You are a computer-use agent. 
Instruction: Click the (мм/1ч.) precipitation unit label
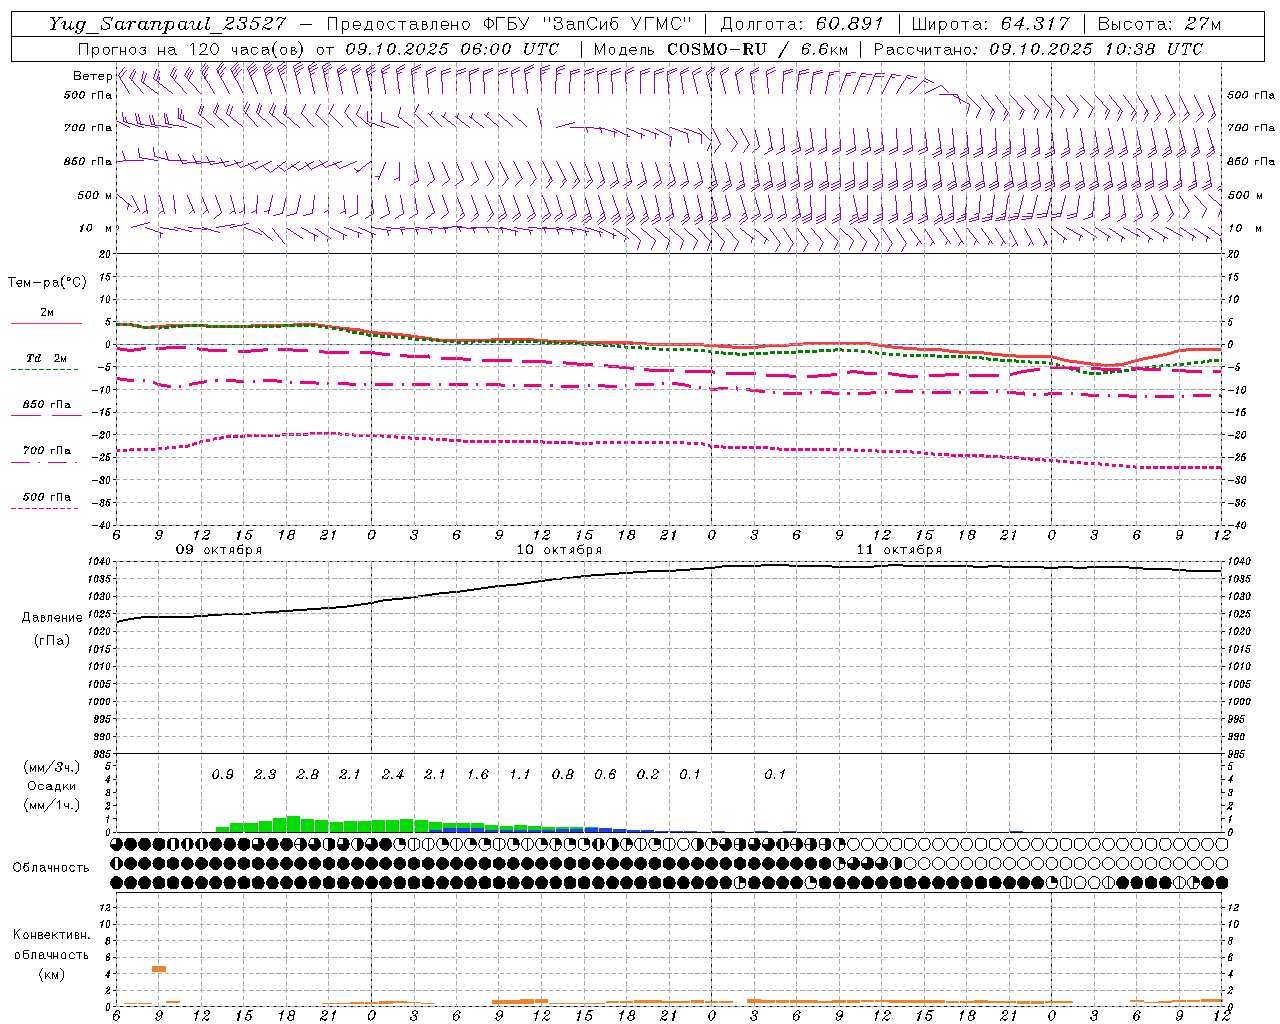tap(51, 805)
